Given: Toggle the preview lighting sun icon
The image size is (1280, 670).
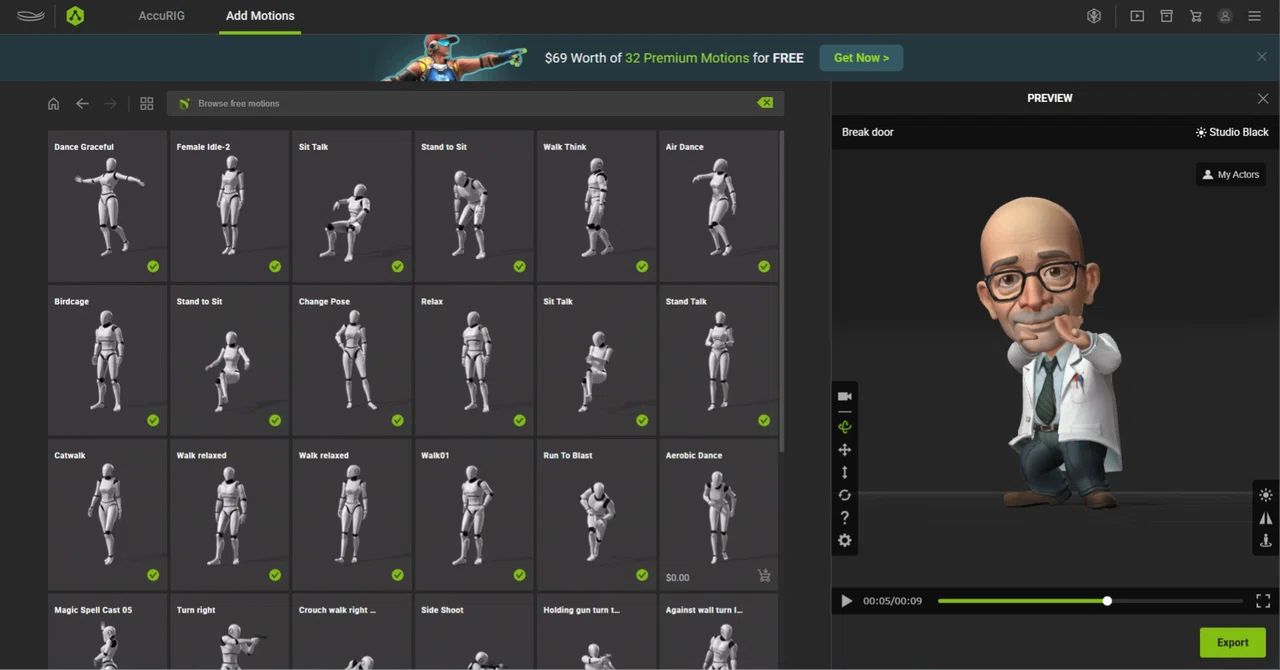Looking at the screenshot, I should 1266,495.
